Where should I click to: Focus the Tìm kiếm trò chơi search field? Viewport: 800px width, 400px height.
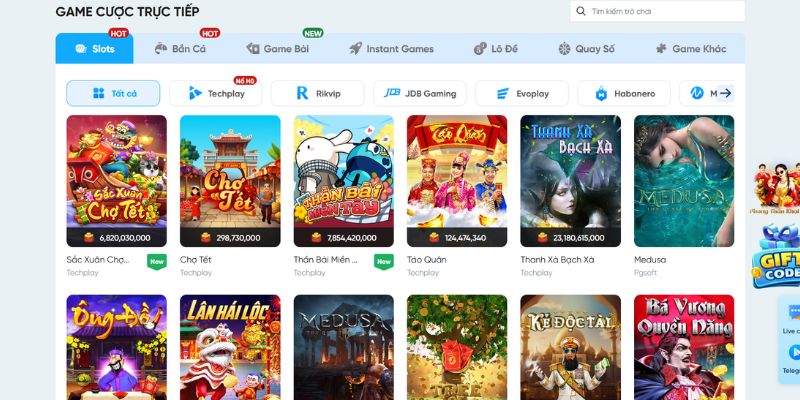pos(657,11)
